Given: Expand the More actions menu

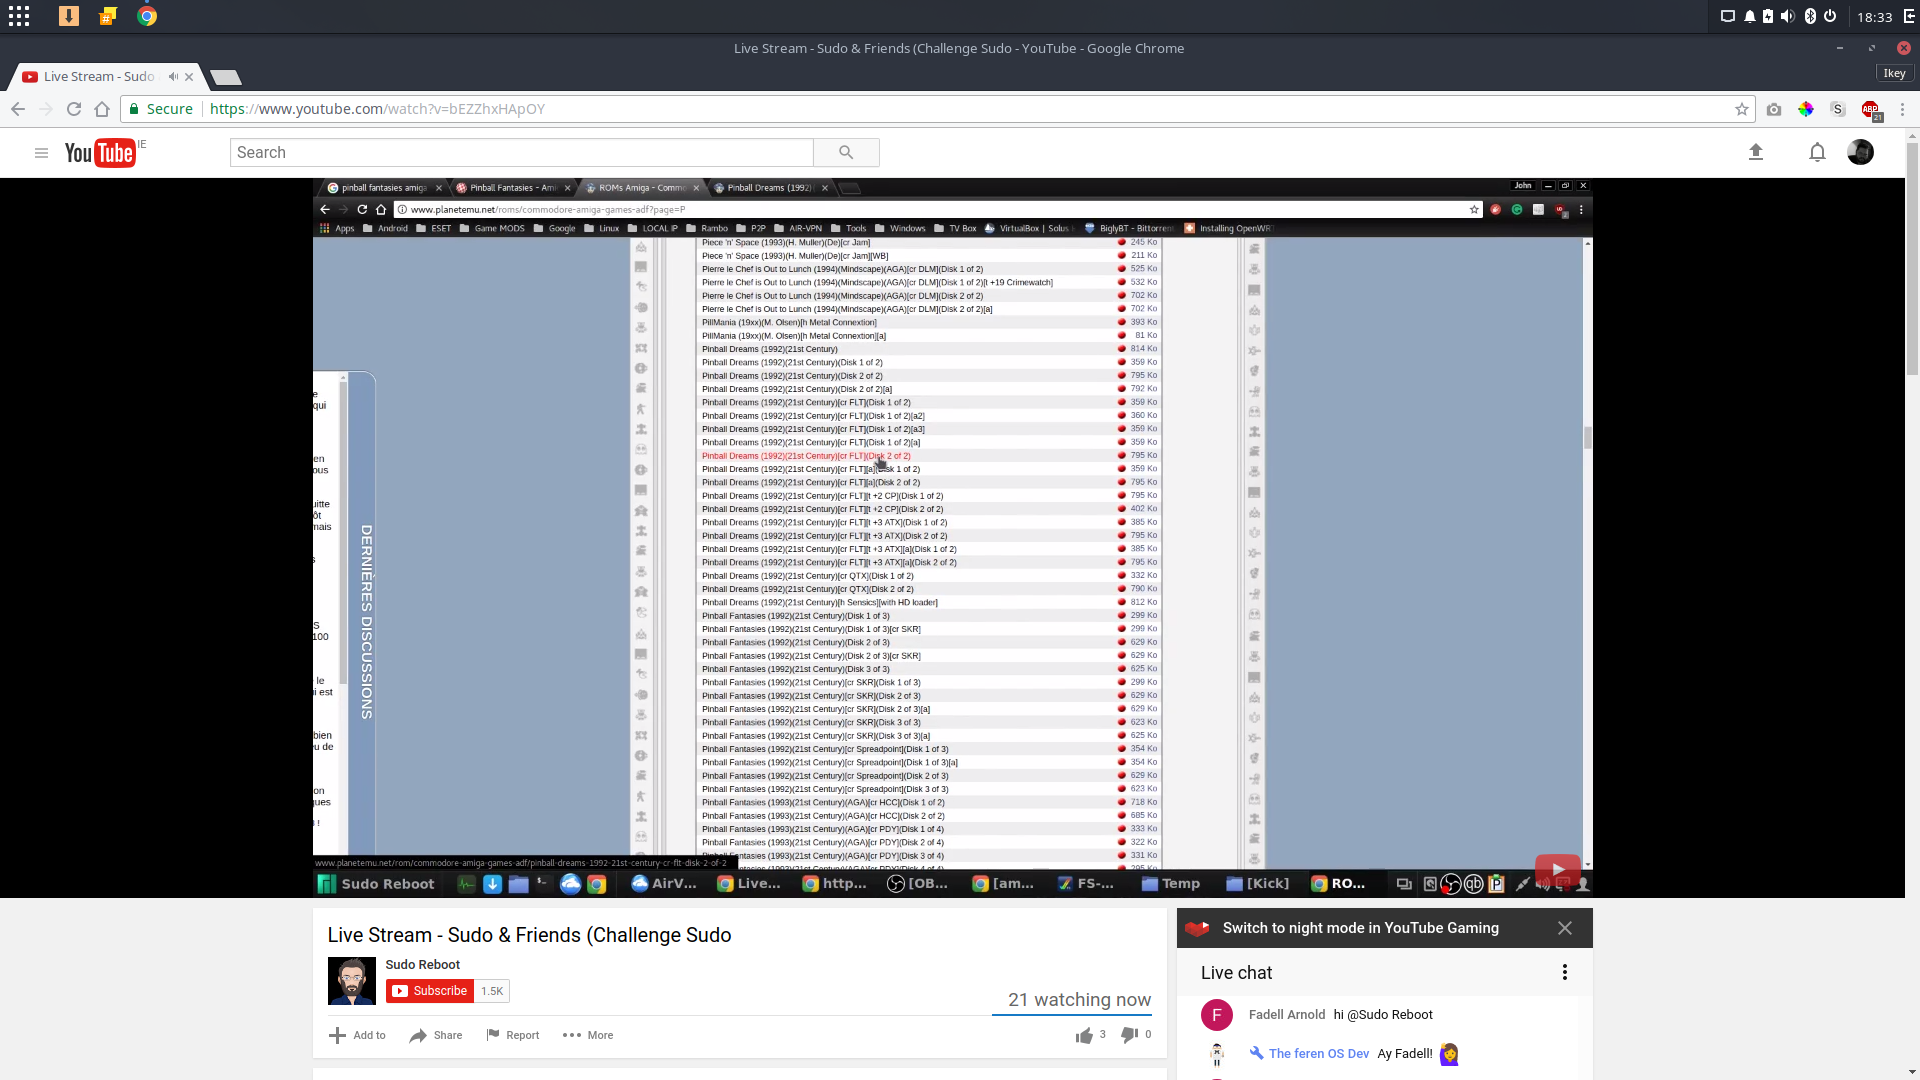Looking at the screenshot, I should pos(588,1035).
